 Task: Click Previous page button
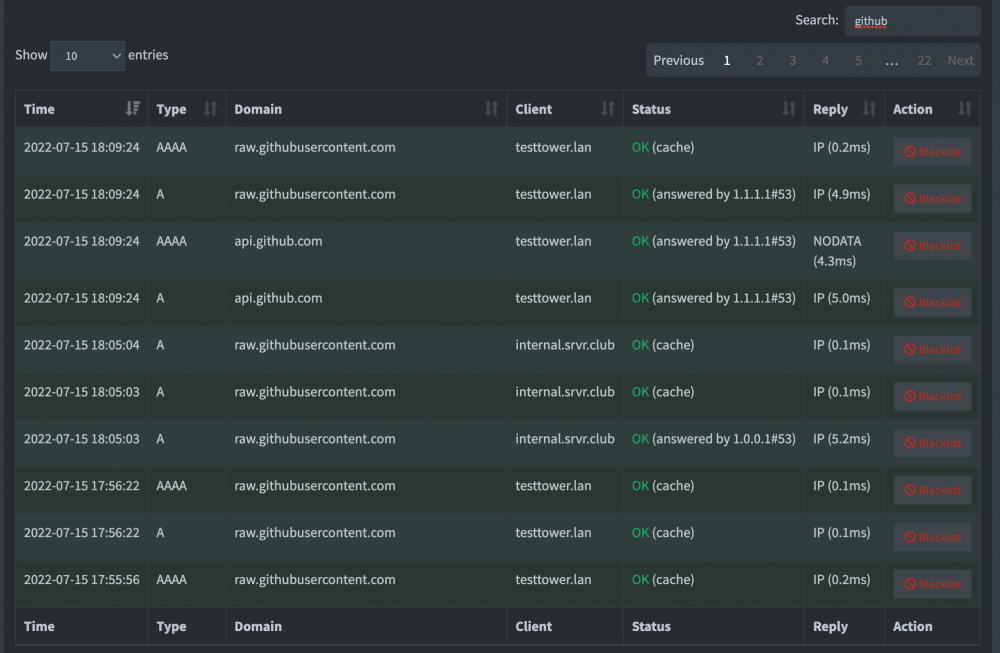(679, 60)
